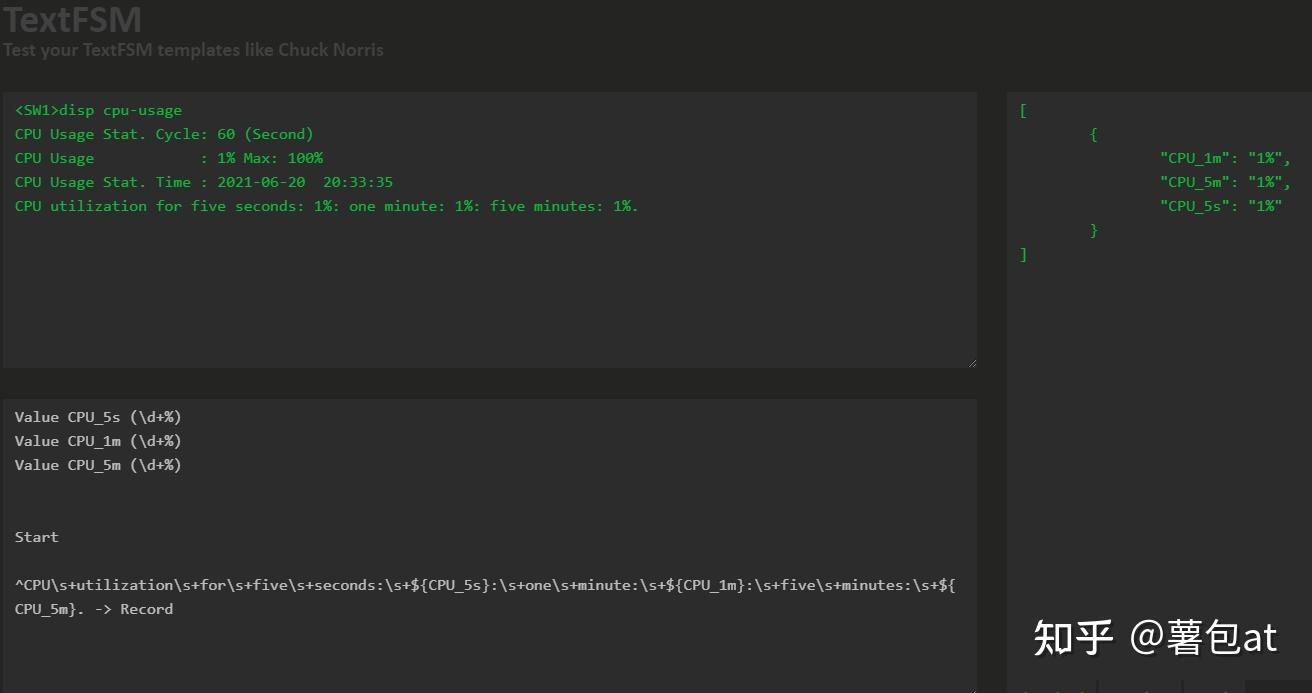Viewport: 1312px width, 693px height.
Task: Click the CPU utilization for five seconds line
Action: click(326, 206)
